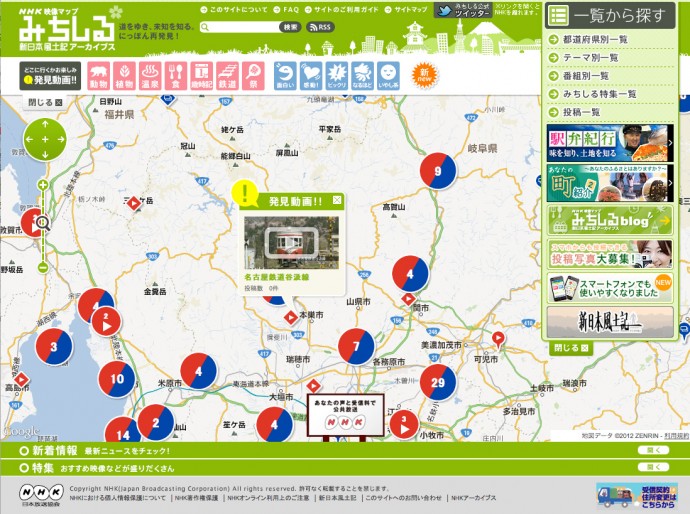This screenshot has width=690, height=514.
Task: Select the 祭 festival category icon
Action: tap(253, 76)
